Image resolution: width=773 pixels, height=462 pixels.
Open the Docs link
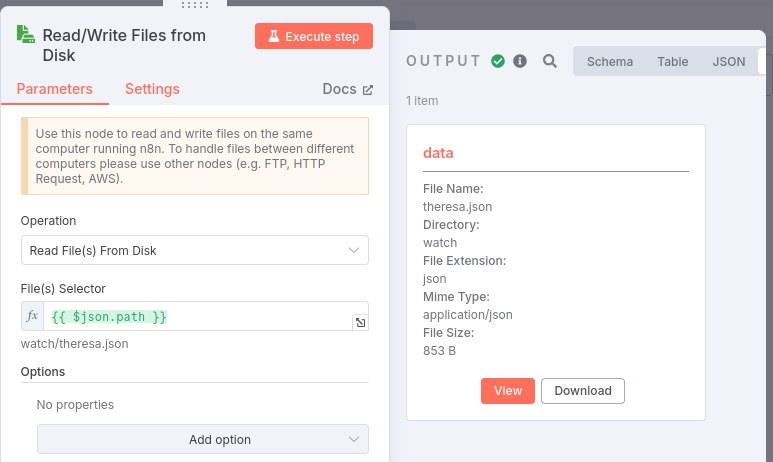348,89
